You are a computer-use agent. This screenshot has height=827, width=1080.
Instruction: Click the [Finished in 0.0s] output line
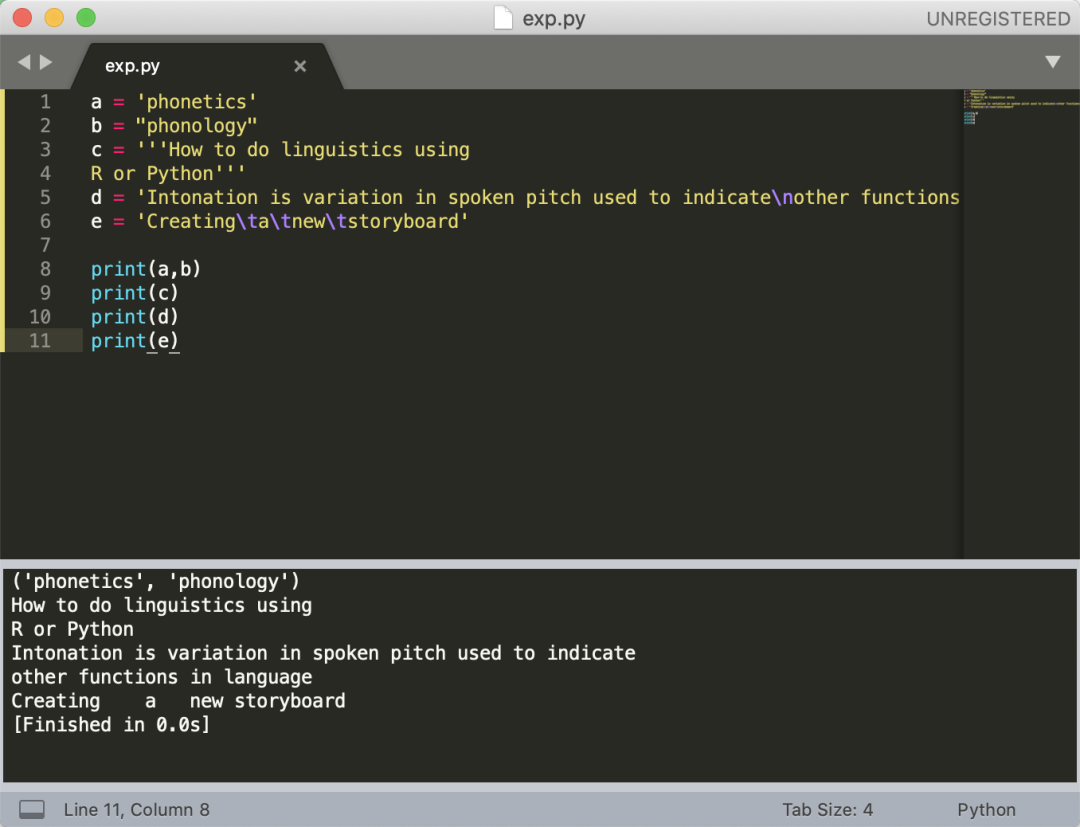click(111, 725)
